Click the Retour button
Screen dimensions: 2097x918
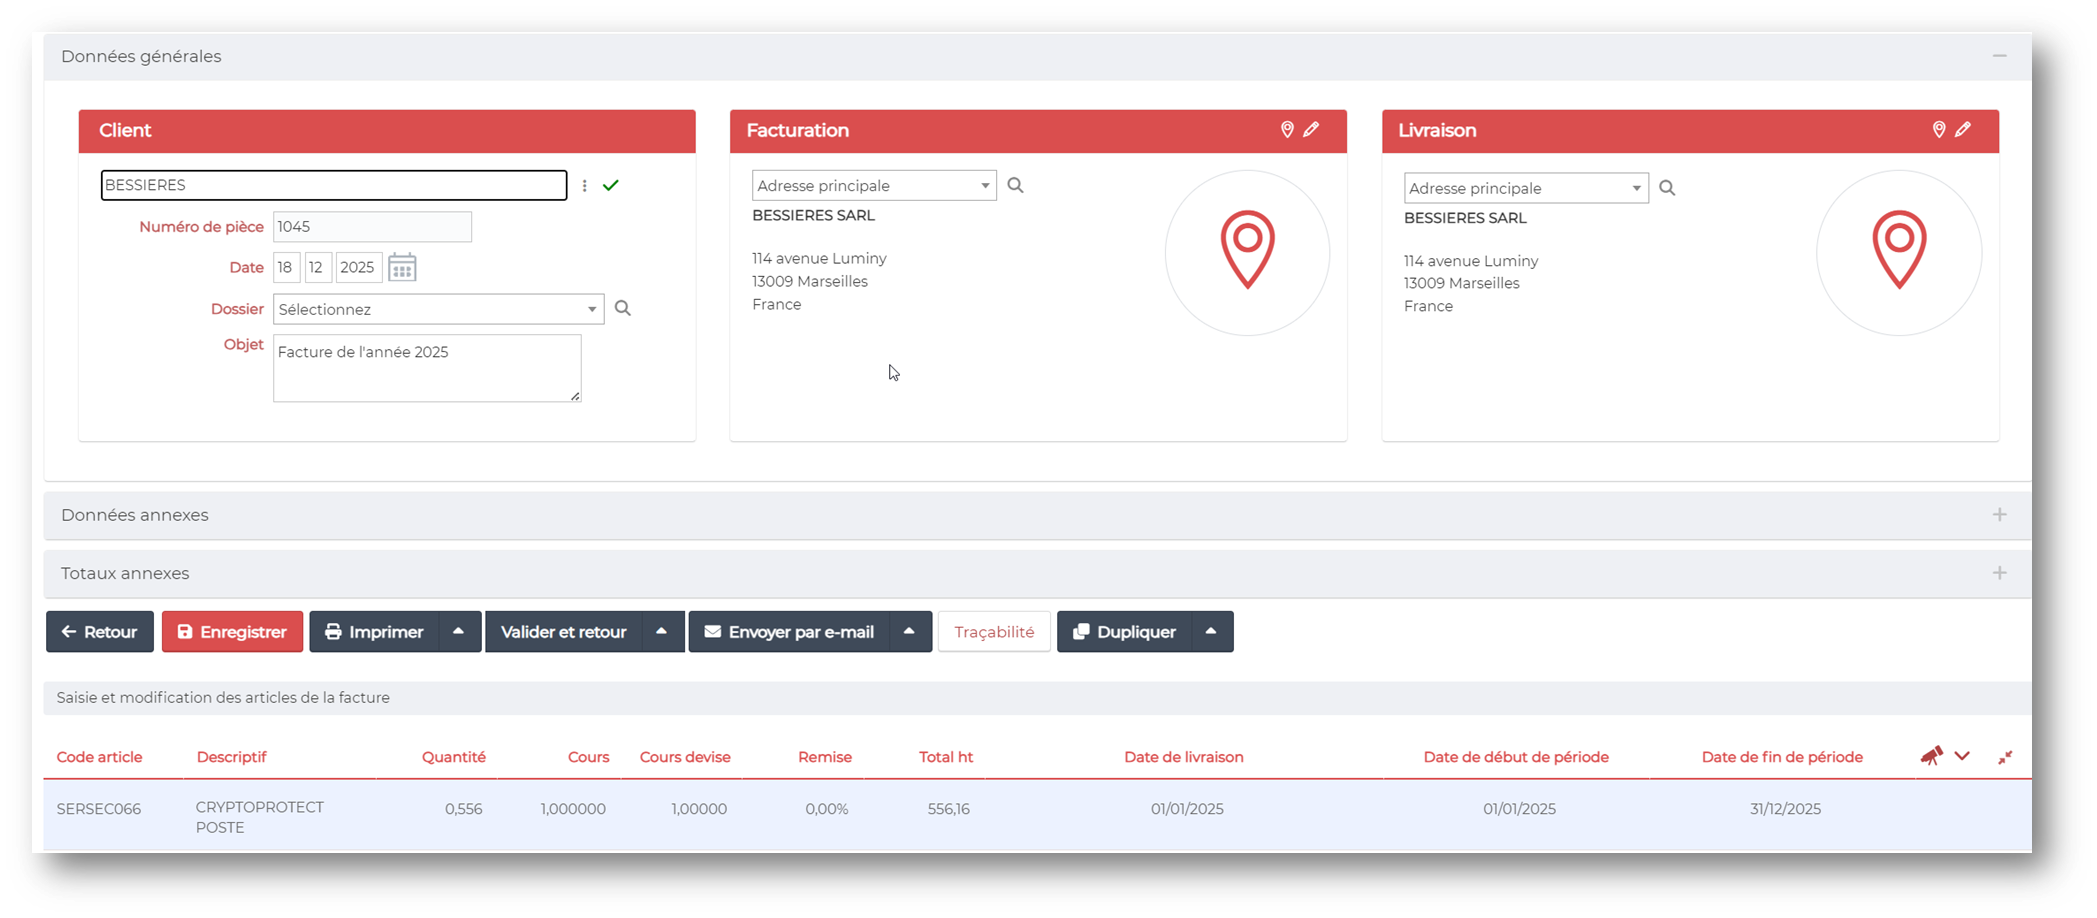coord(100,632)
